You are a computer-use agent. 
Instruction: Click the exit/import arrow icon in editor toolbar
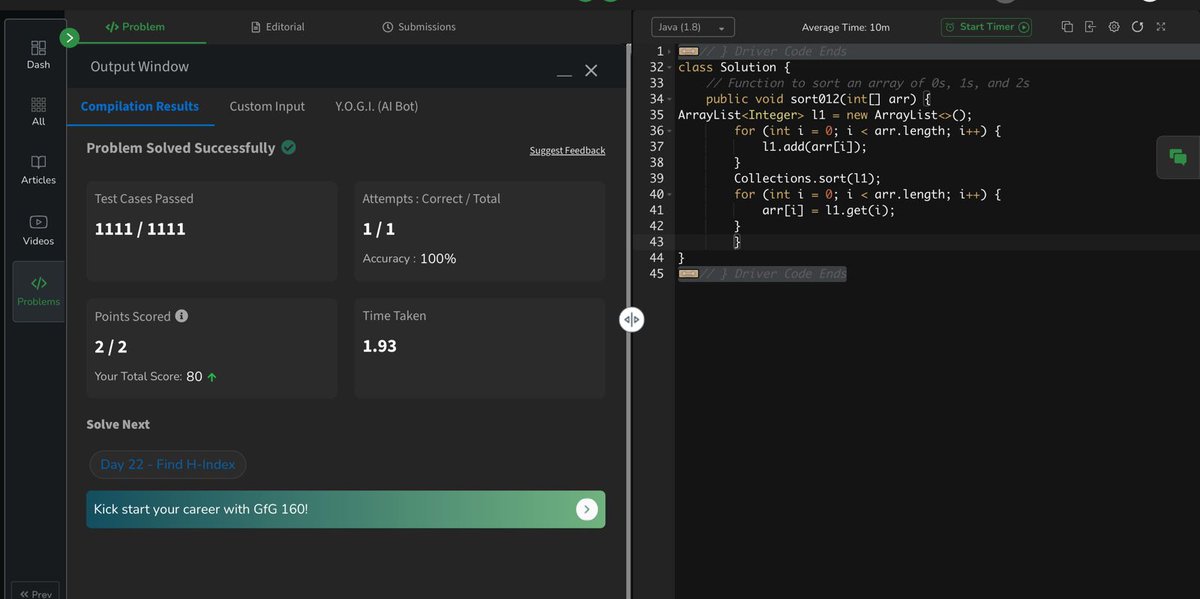[x=1090, y=27]
